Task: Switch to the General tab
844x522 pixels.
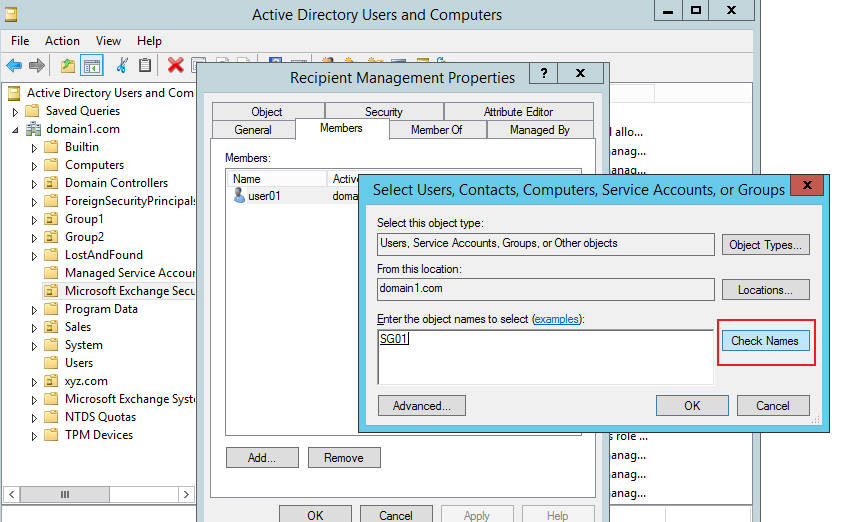Action: click(253, 130)
